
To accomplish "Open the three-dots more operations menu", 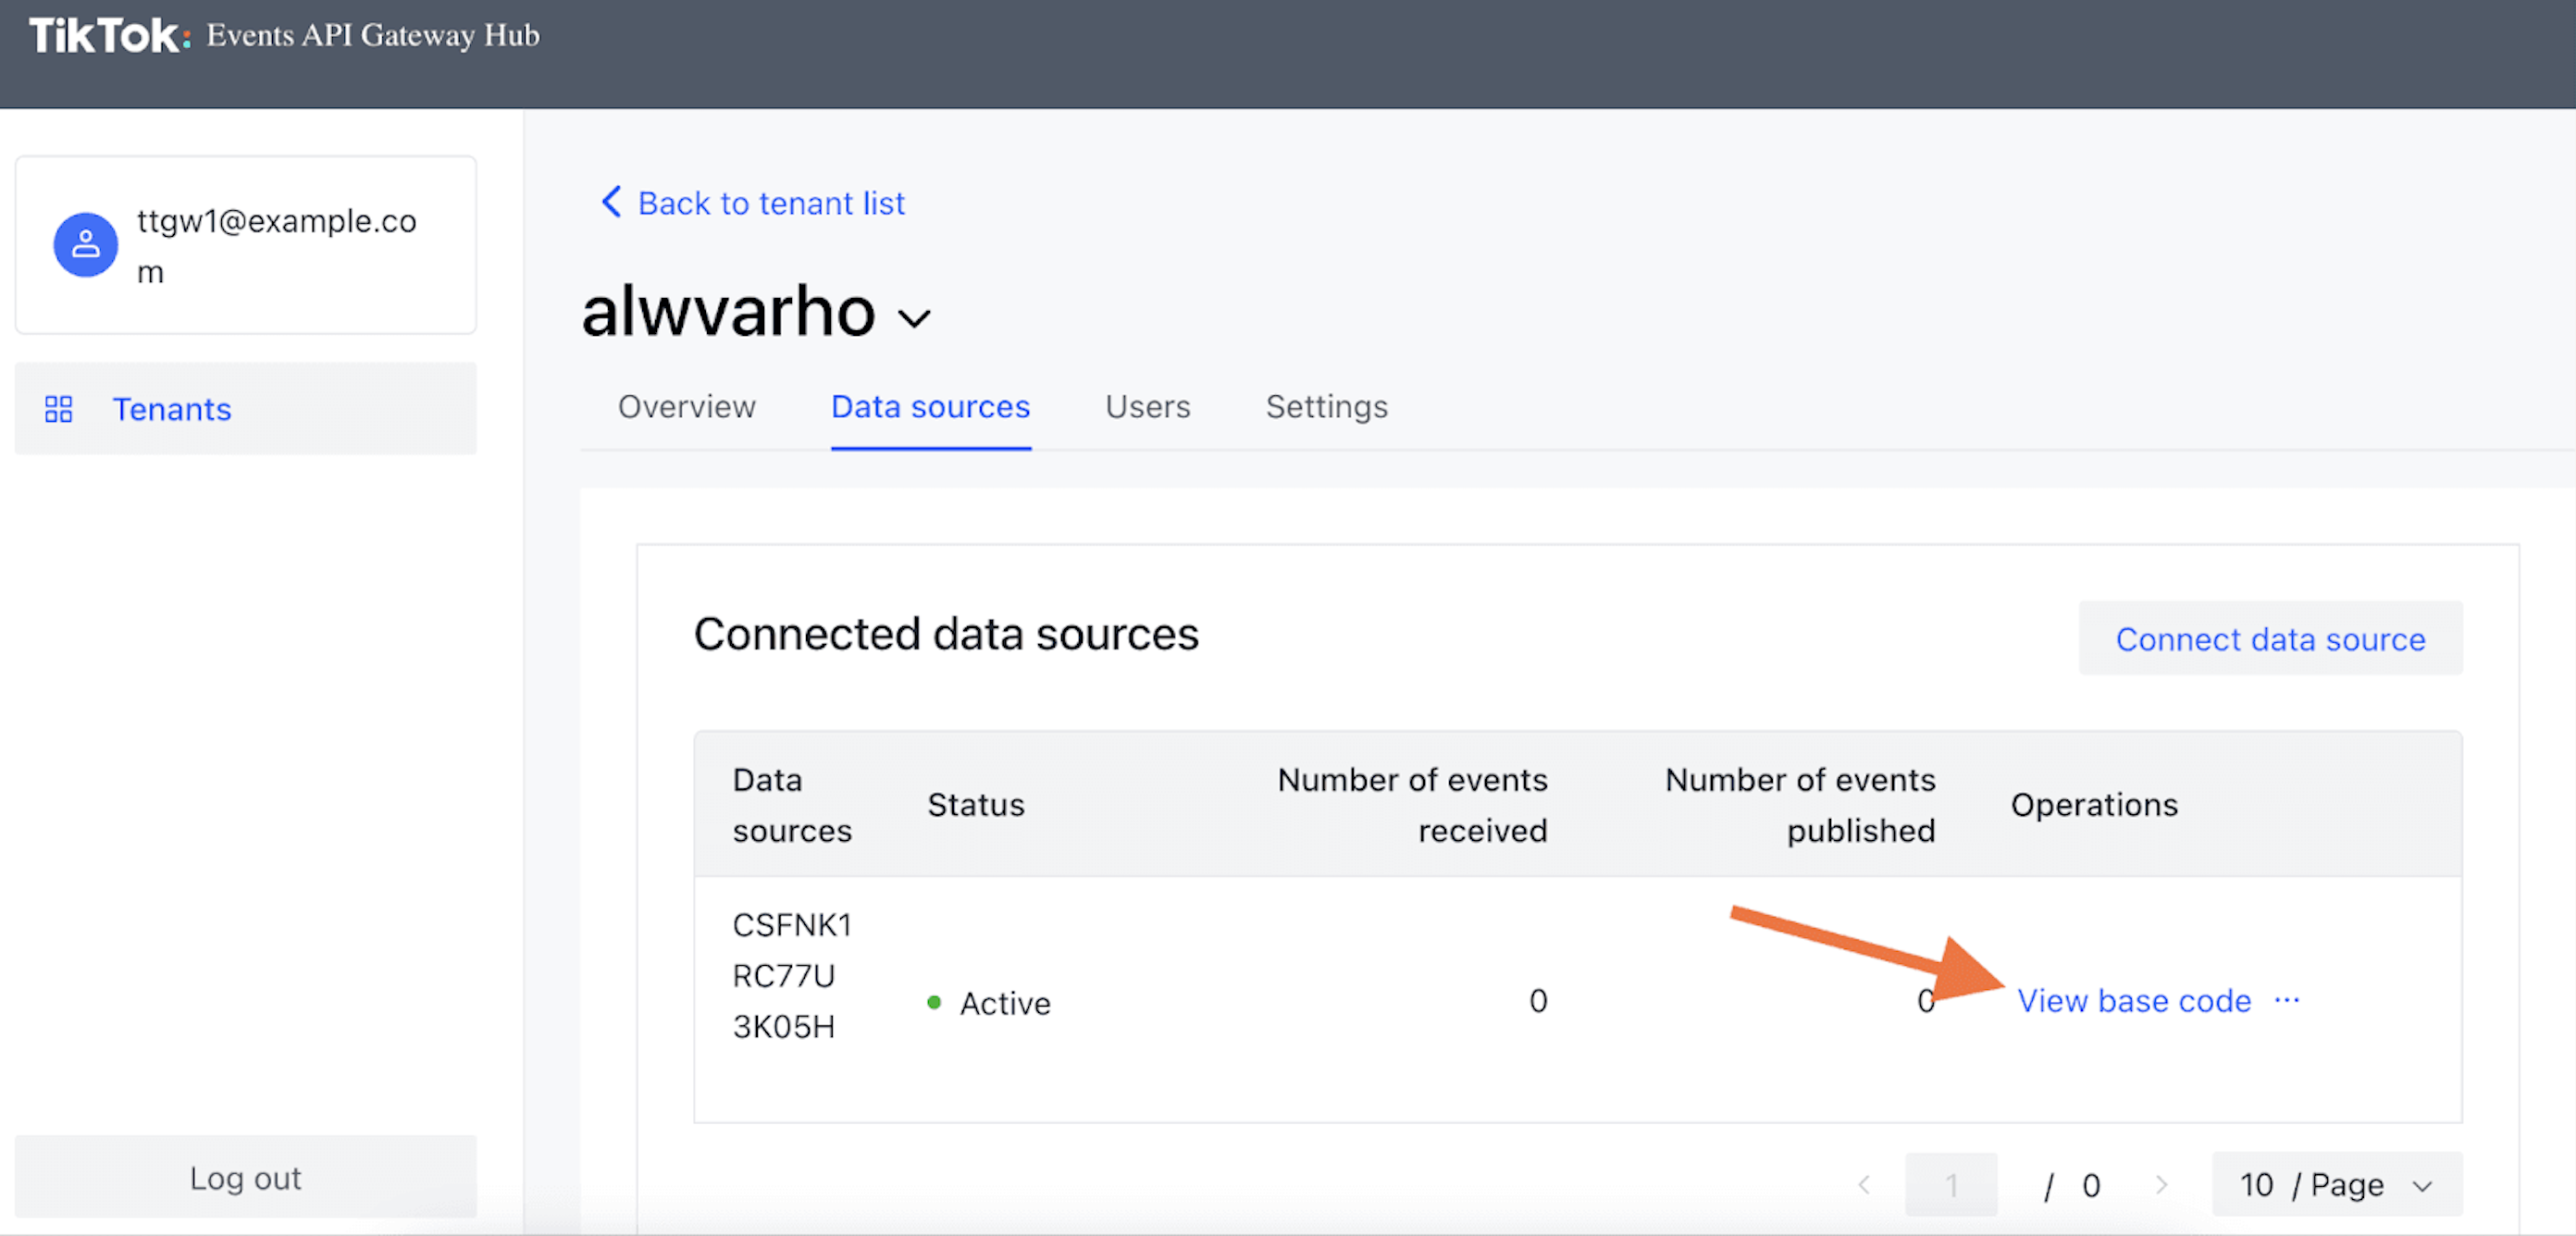I will pyautogui.click(x=2287, y=1000).
